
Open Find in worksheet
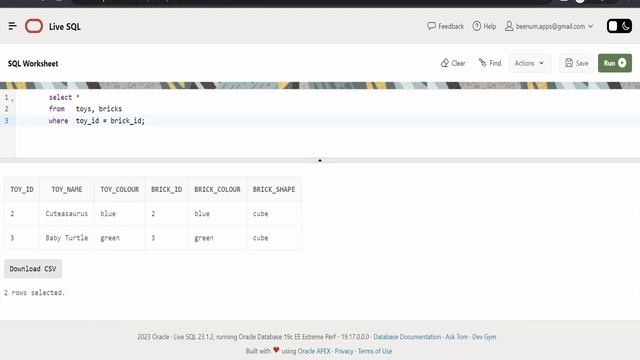490,63
